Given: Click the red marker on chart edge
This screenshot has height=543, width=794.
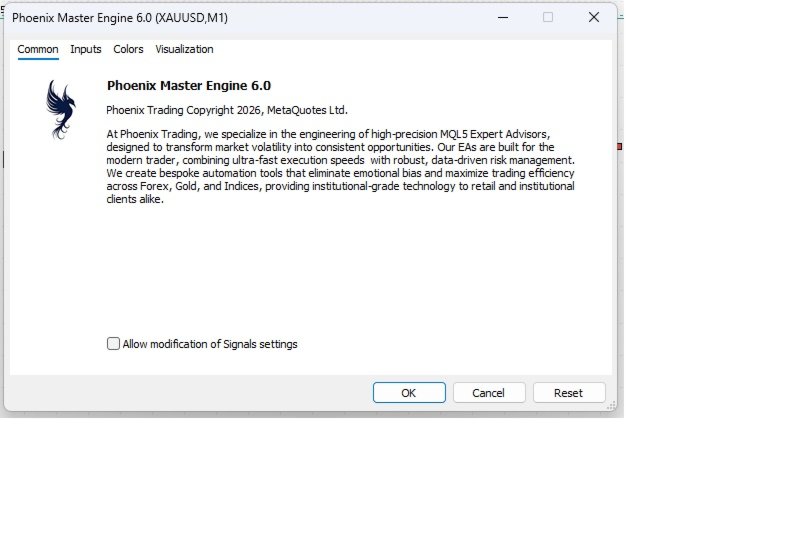Looking at the screenshot, I should pos(619,146).
